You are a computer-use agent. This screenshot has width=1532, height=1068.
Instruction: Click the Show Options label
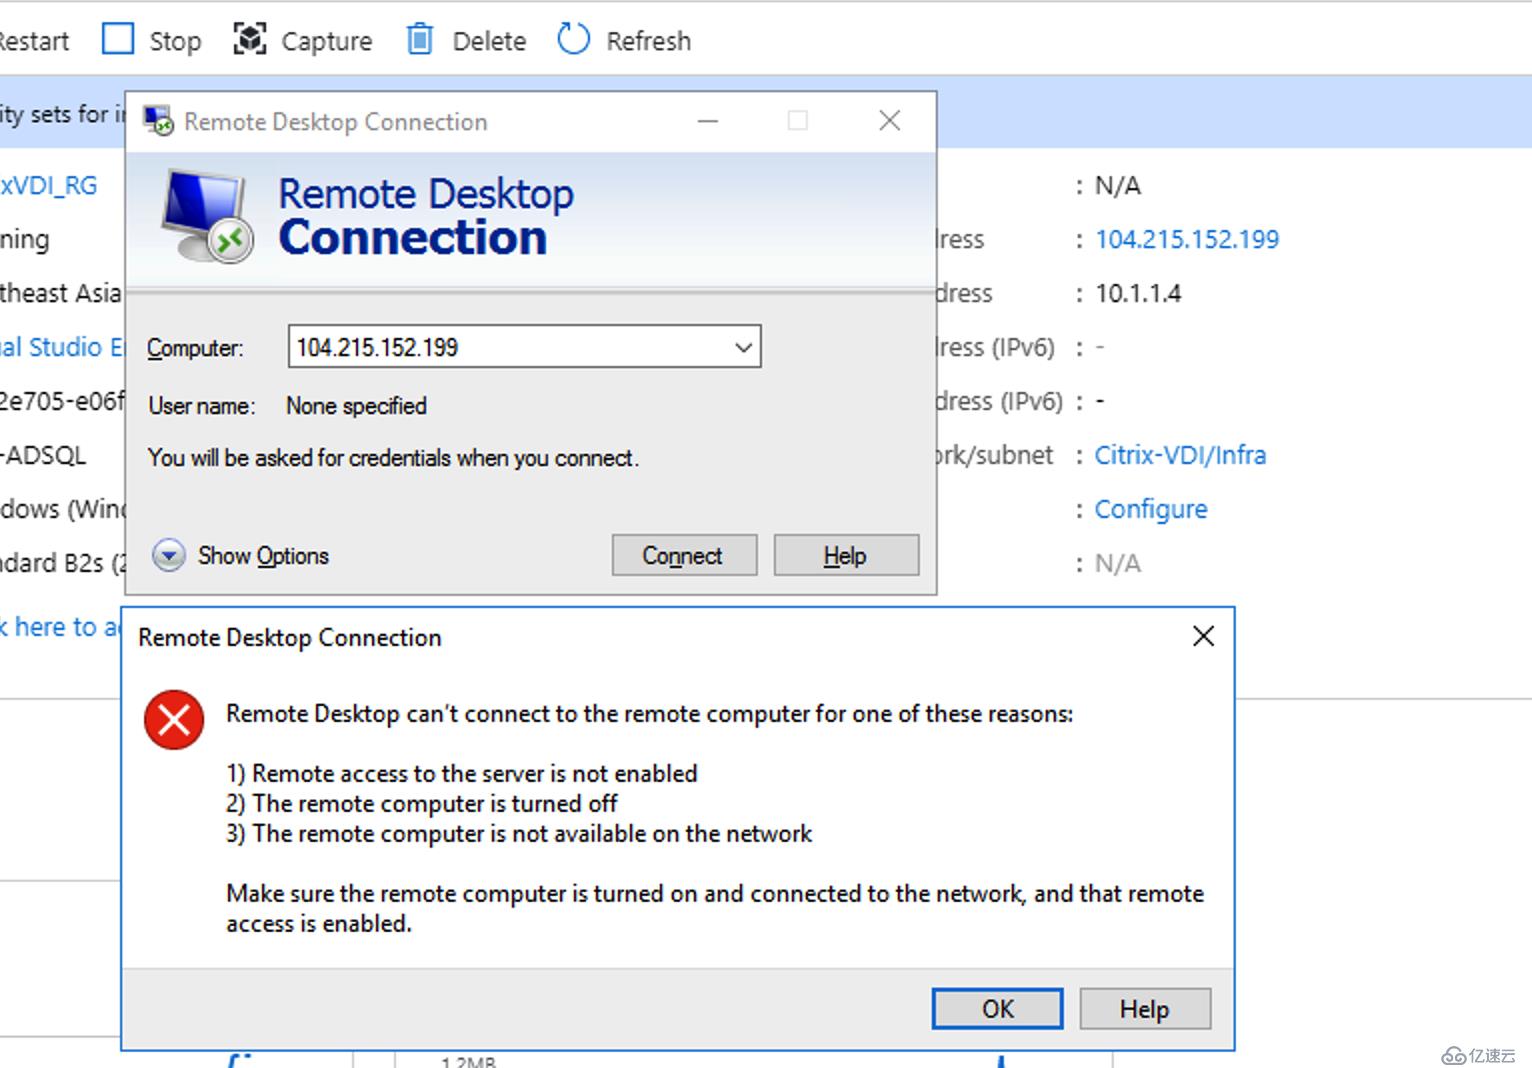[x=263, y=556]
